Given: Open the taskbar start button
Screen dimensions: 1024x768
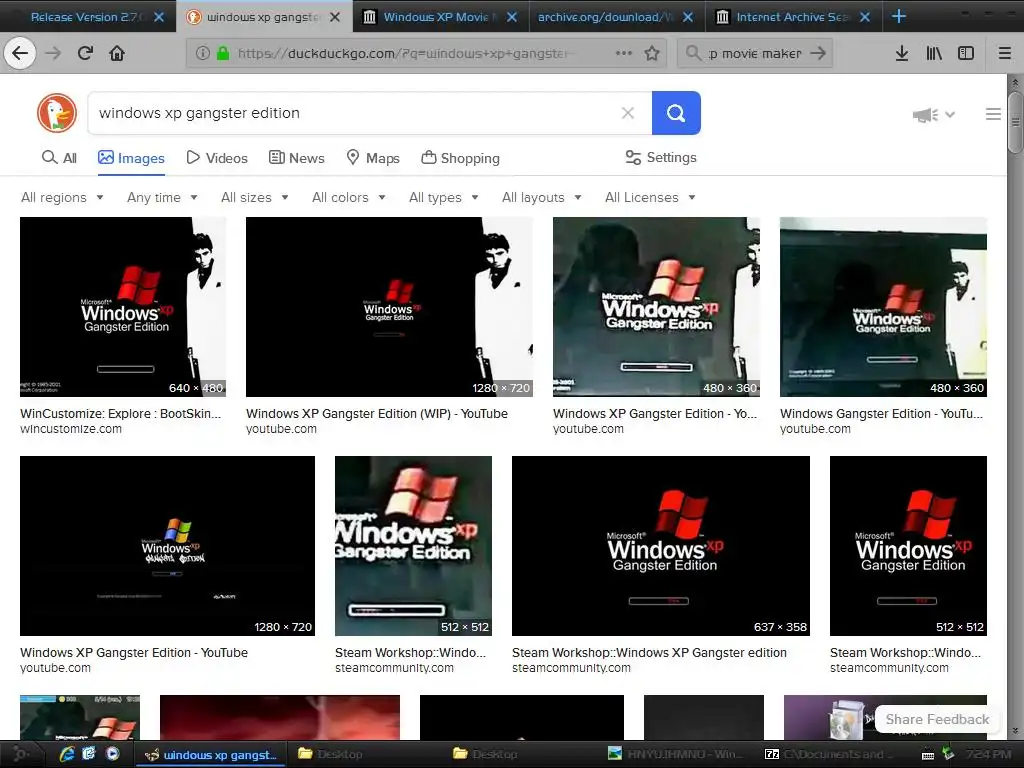Looking at the screenshot, I should [20, 754].
